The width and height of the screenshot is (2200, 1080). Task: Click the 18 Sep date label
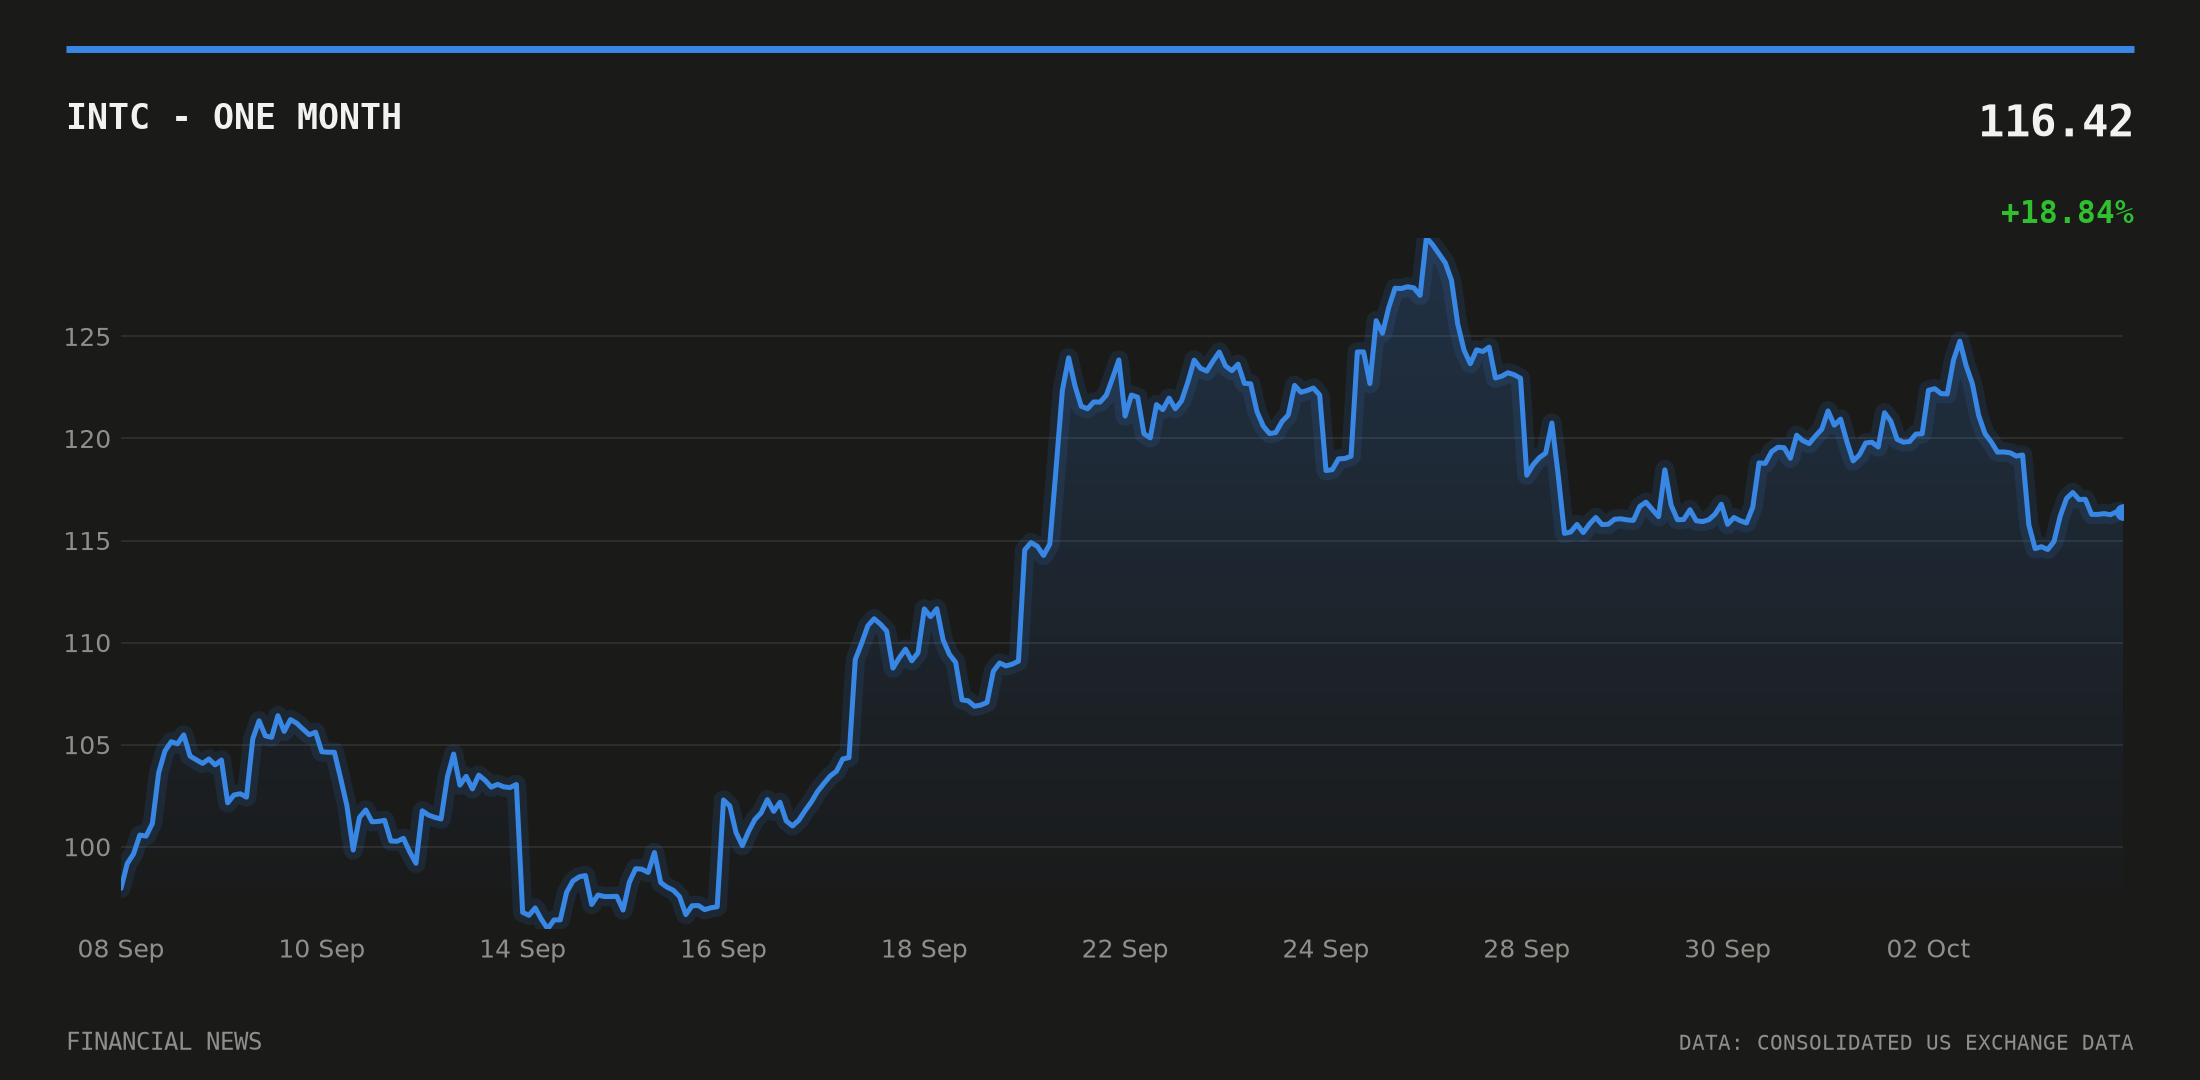(x=924, y=949)
